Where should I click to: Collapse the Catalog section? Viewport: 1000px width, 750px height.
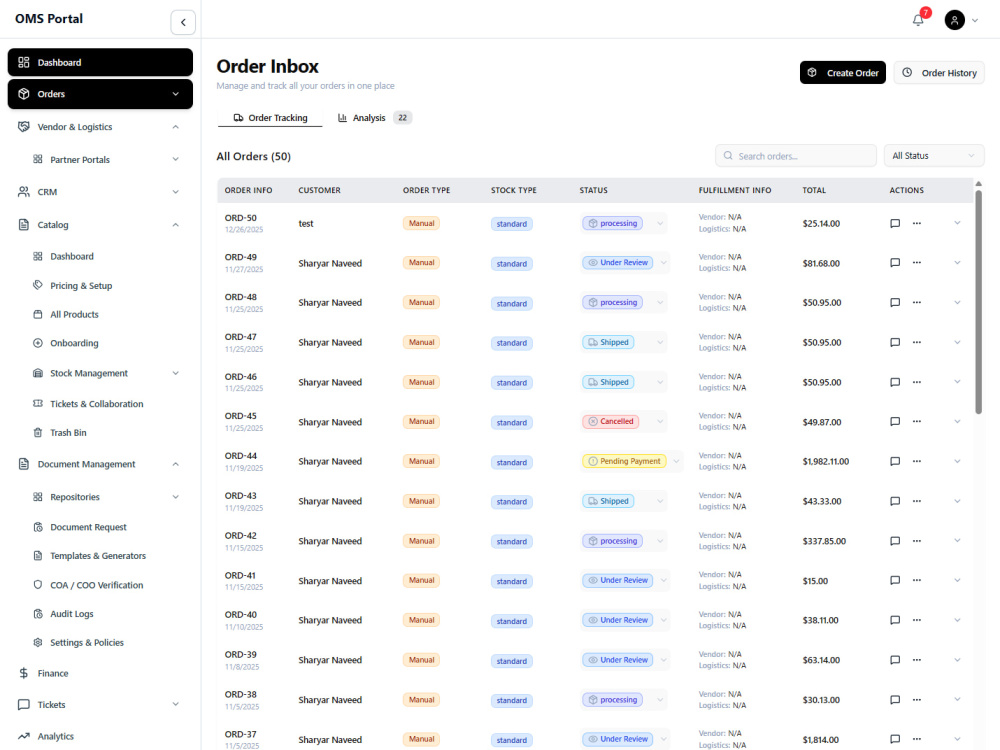coord(175,225)
